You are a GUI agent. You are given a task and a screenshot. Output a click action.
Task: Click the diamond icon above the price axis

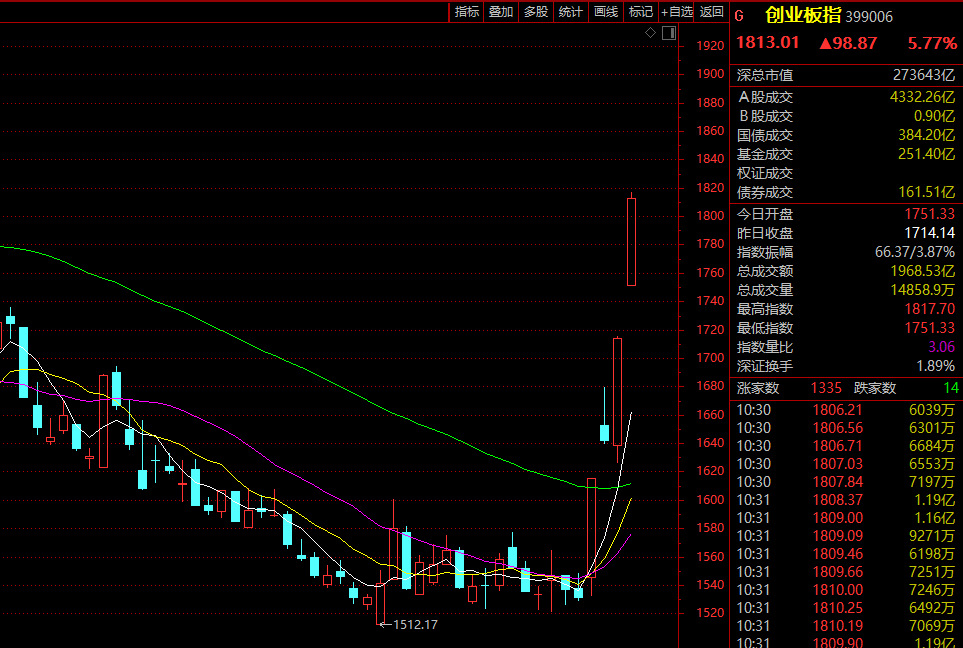coord(650,33)
